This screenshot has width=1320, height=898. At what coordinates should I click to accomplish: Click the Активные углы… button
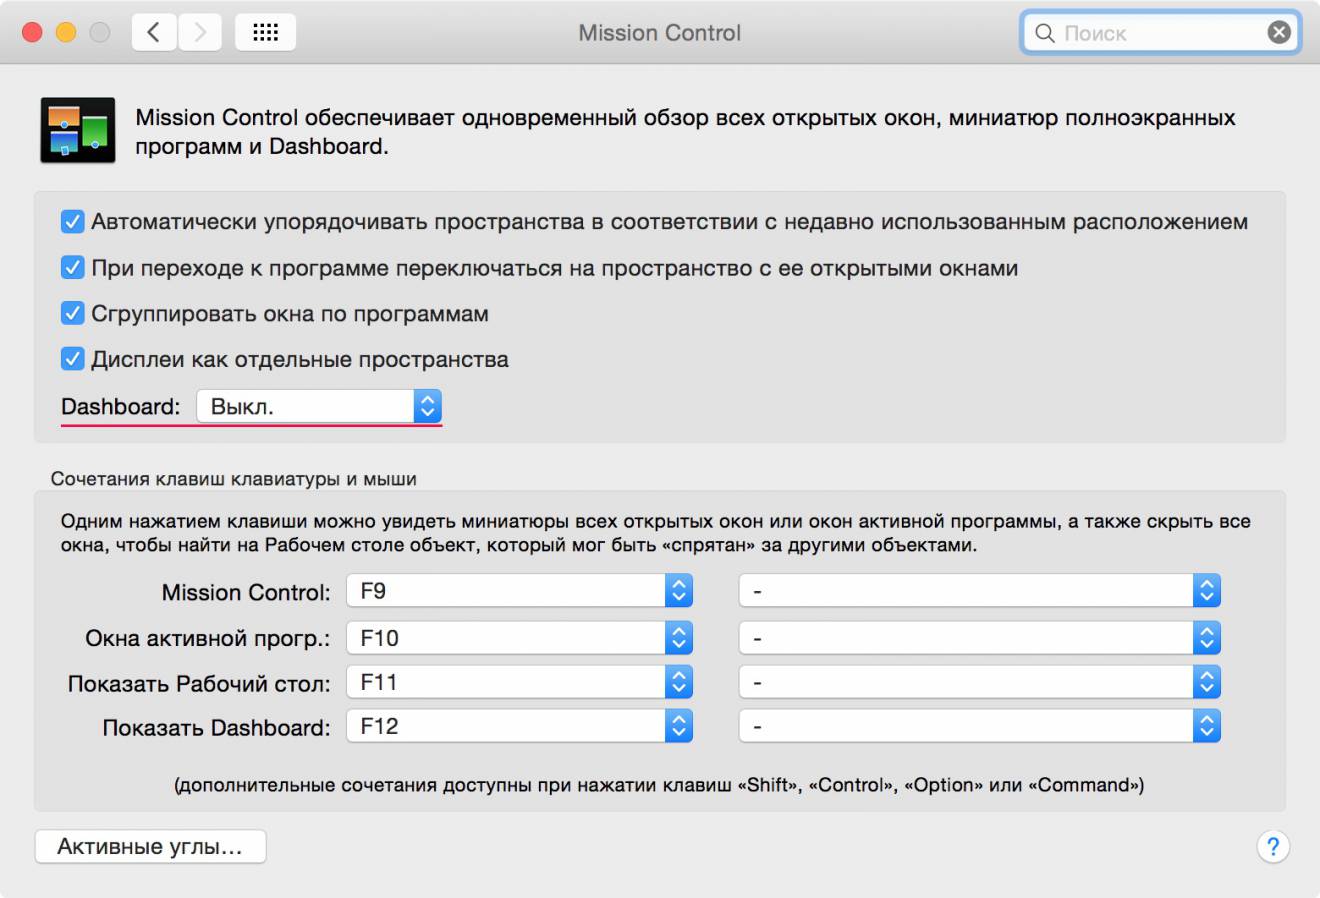coord(150,846)
